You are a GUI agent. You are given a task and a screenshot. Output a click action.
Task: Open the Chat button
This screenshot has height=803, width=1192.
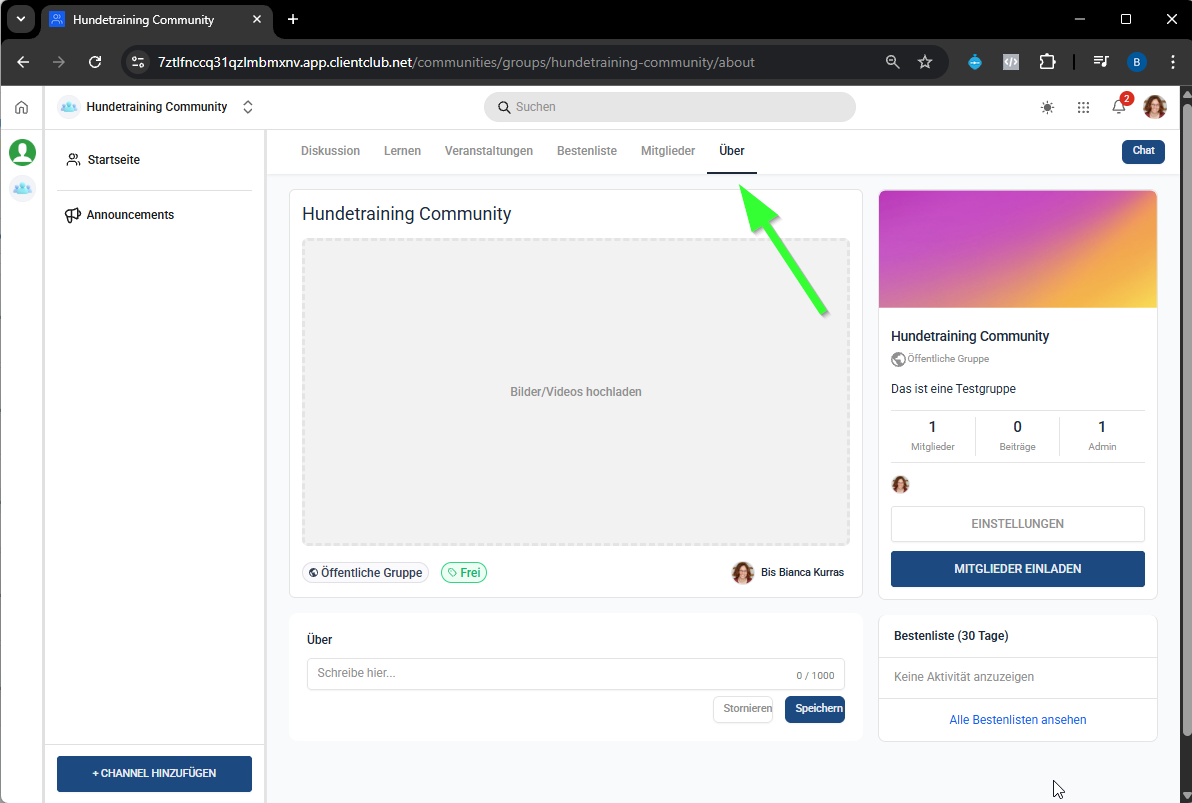pyautogui.click(x=1143, y=151)
